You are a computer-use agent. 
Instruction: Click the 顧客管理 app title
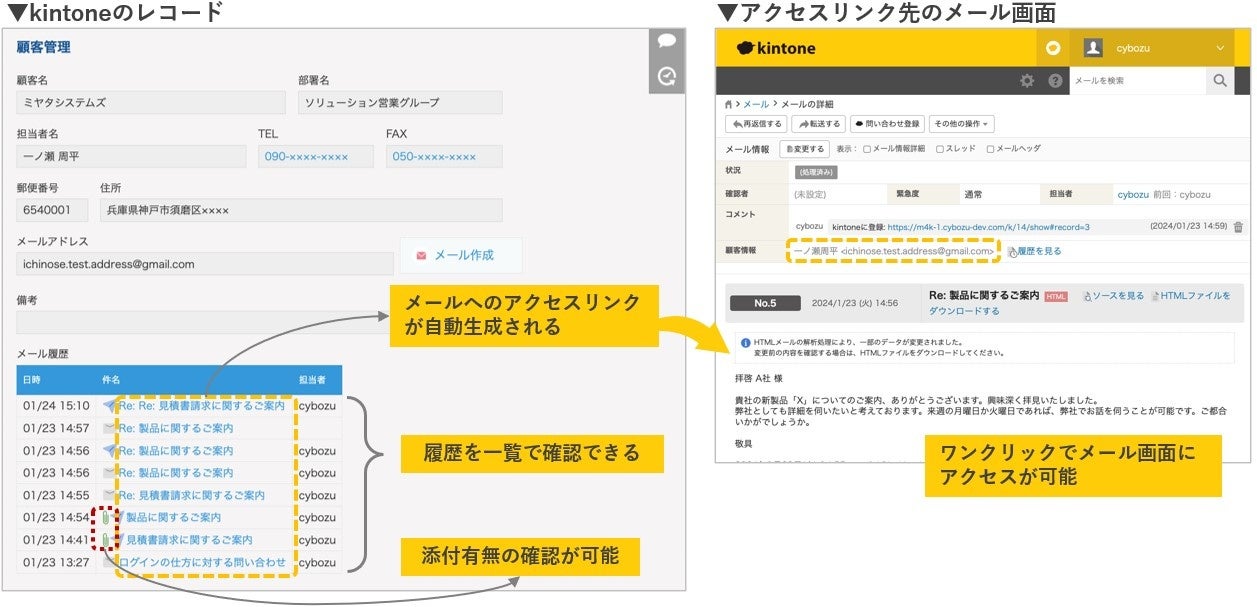tap(44, 47)
